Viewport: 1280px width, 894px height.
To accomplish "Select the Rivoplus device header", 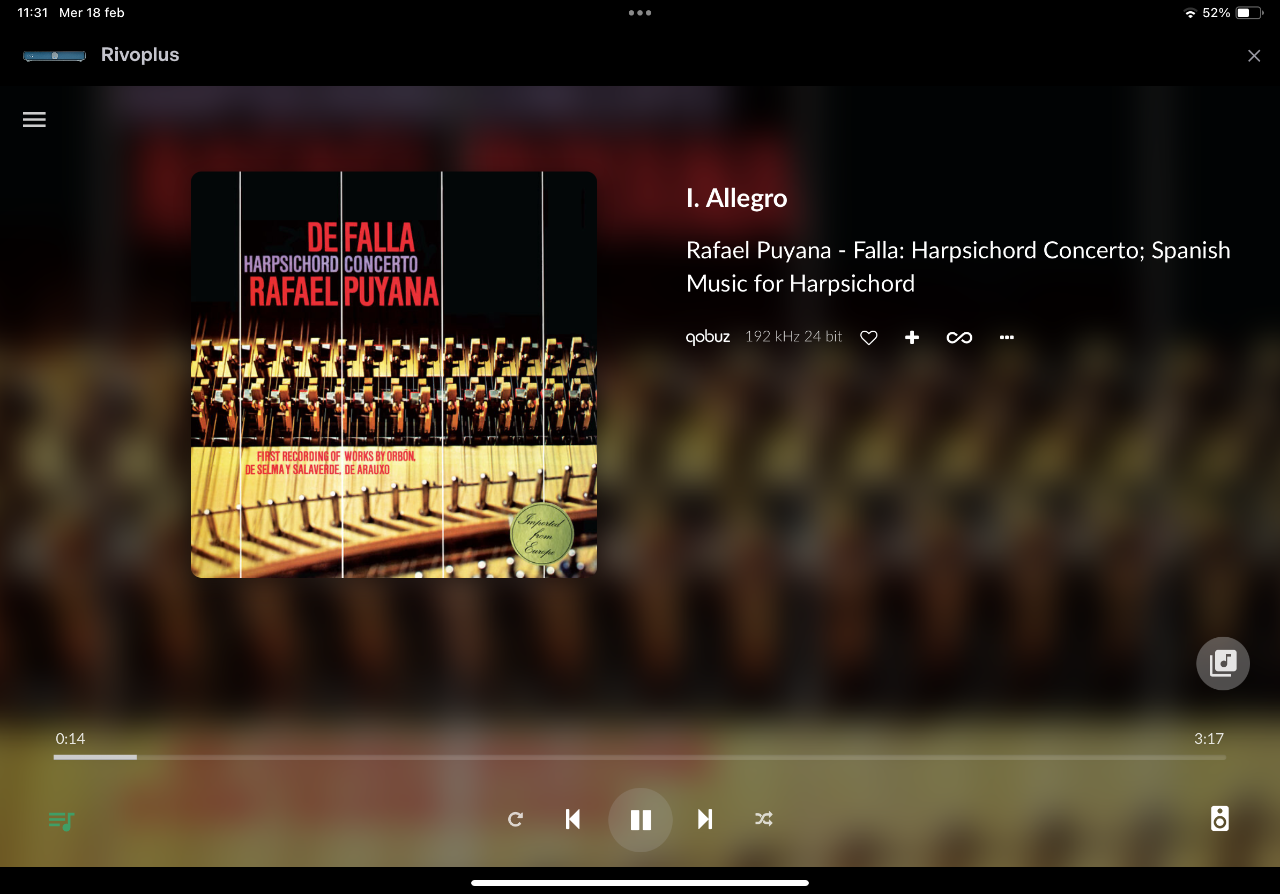I will (x=101, y=55).
